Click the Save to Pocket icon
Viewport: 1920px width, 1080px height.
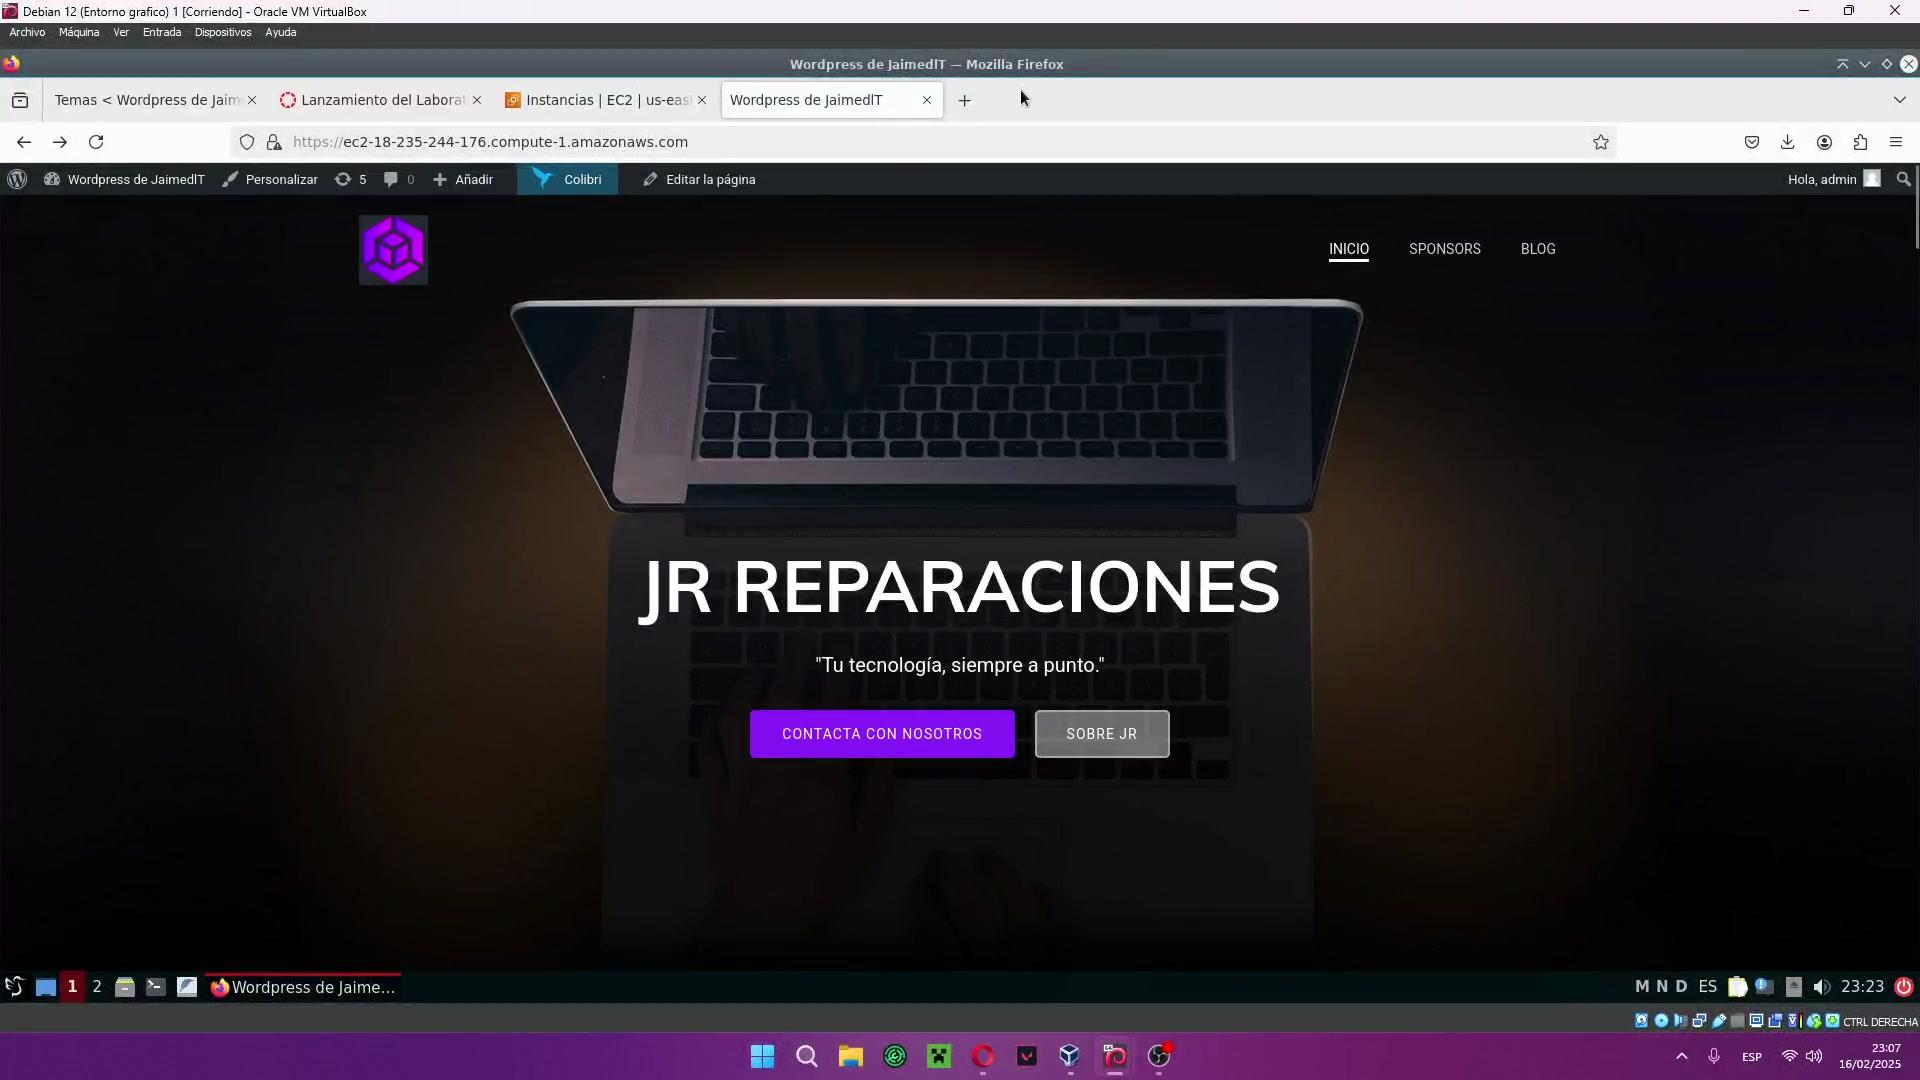pos(1752,142)
